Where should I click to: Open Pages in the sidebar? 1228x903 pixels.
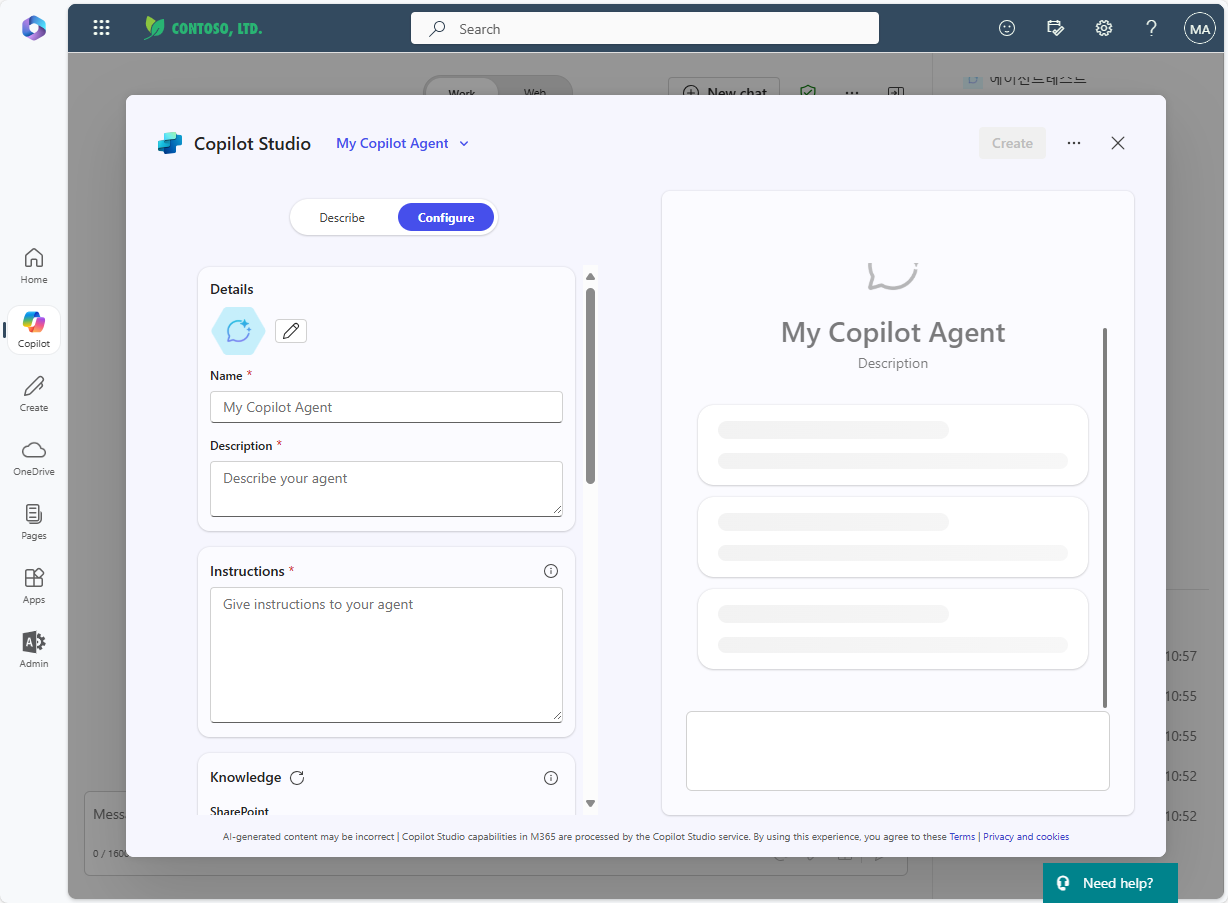pyautogui.click(x=34, y=522)
